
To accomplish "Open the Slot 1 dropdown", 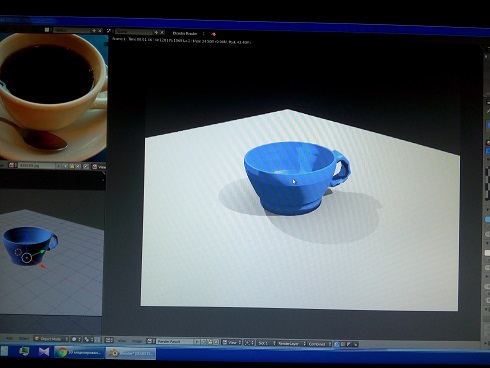I will coord(266,343).
